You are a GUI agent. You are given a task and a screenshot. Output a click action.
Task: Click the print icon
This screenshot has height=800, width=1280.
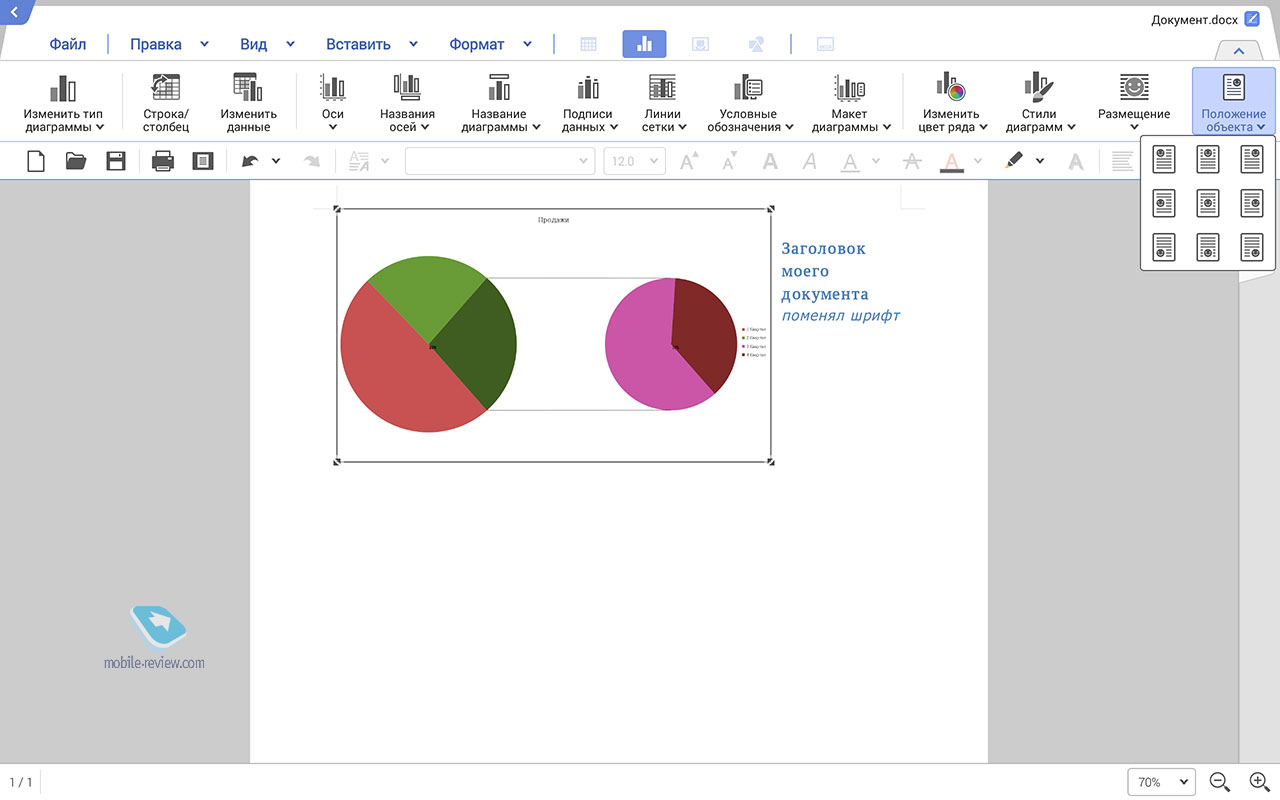[163, 161]
